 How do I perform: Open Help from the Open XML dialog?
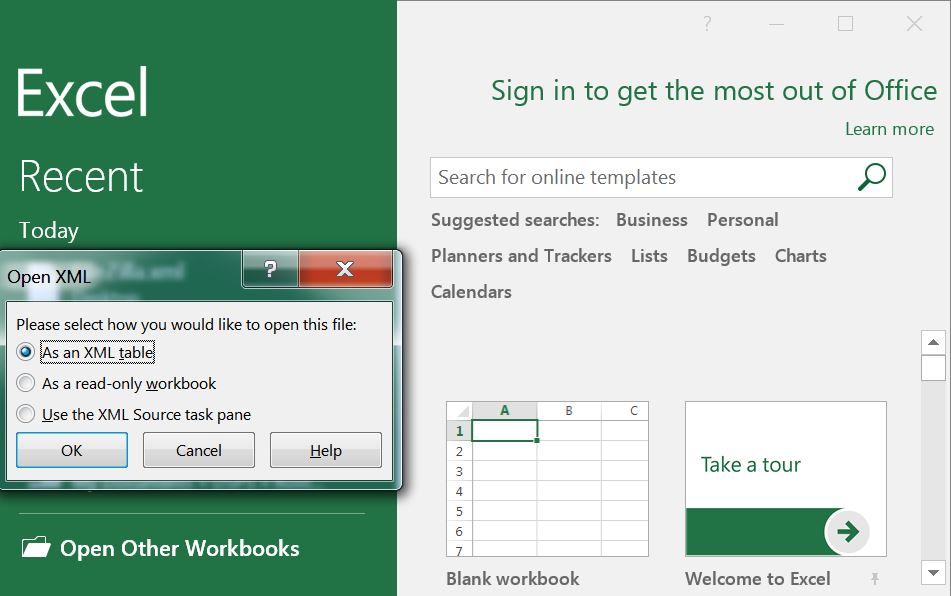tap(325, 450)
